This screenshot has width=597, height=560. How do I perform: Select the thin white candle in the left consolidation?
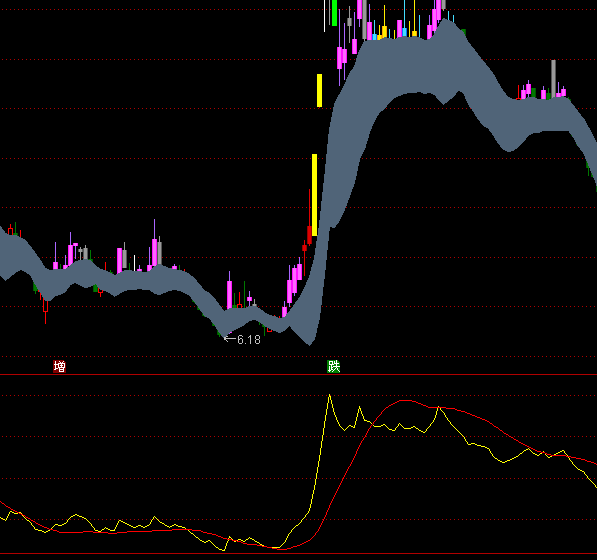(134, 263)
